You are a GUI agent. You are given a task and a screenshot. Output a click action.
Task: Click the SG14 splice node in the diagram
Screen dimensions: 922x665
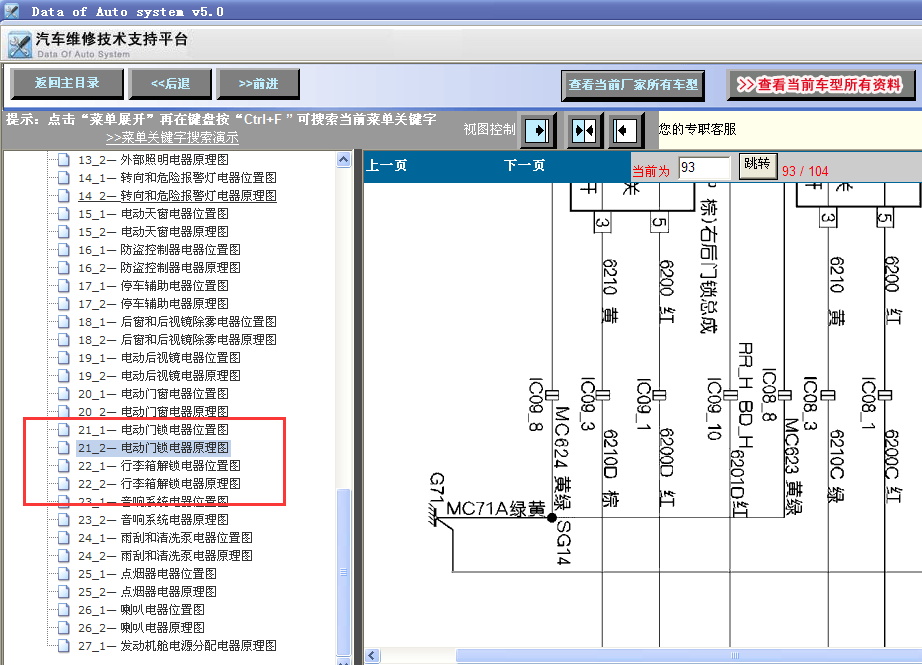[x=552, y=518]
